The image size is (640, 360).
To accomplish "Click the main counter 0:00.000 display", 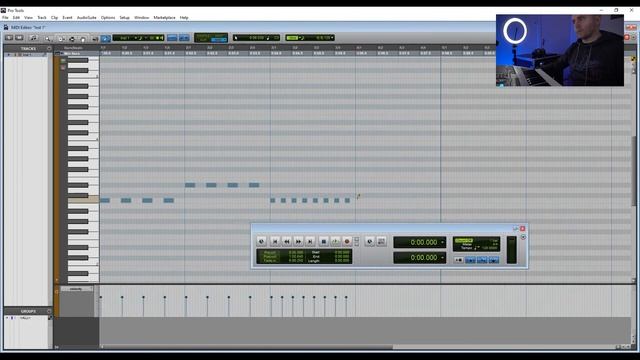I will coord(420,242).
